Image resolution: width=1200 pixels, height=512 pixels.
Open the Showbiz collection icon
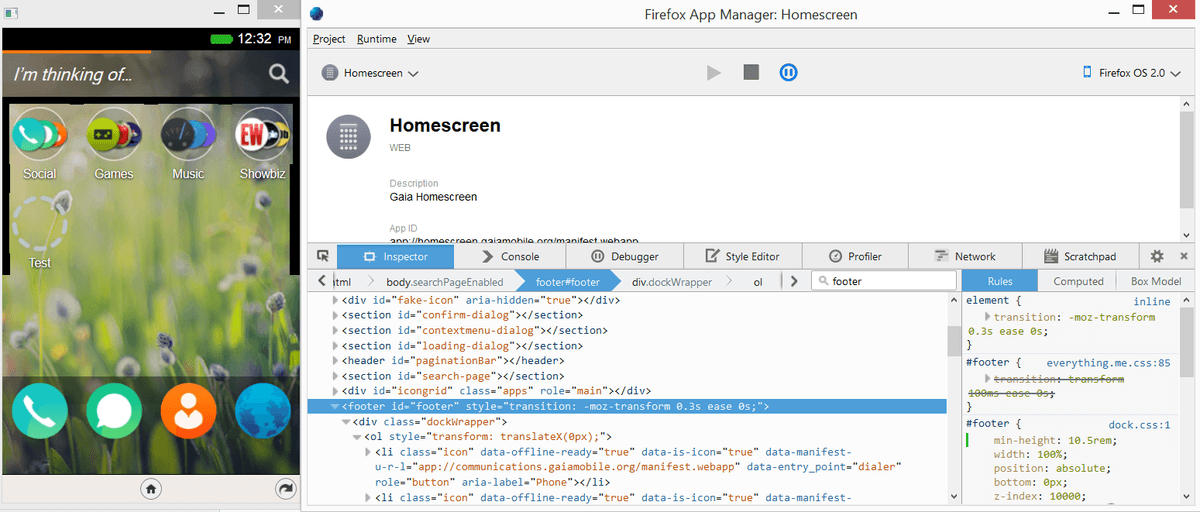click(262, 134)
